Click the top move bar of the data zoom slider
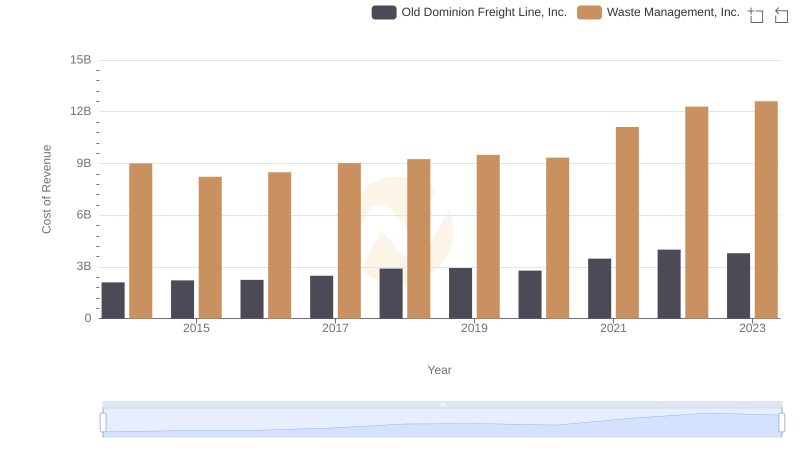This screenshot has width=800, height=461. (442, 404)
